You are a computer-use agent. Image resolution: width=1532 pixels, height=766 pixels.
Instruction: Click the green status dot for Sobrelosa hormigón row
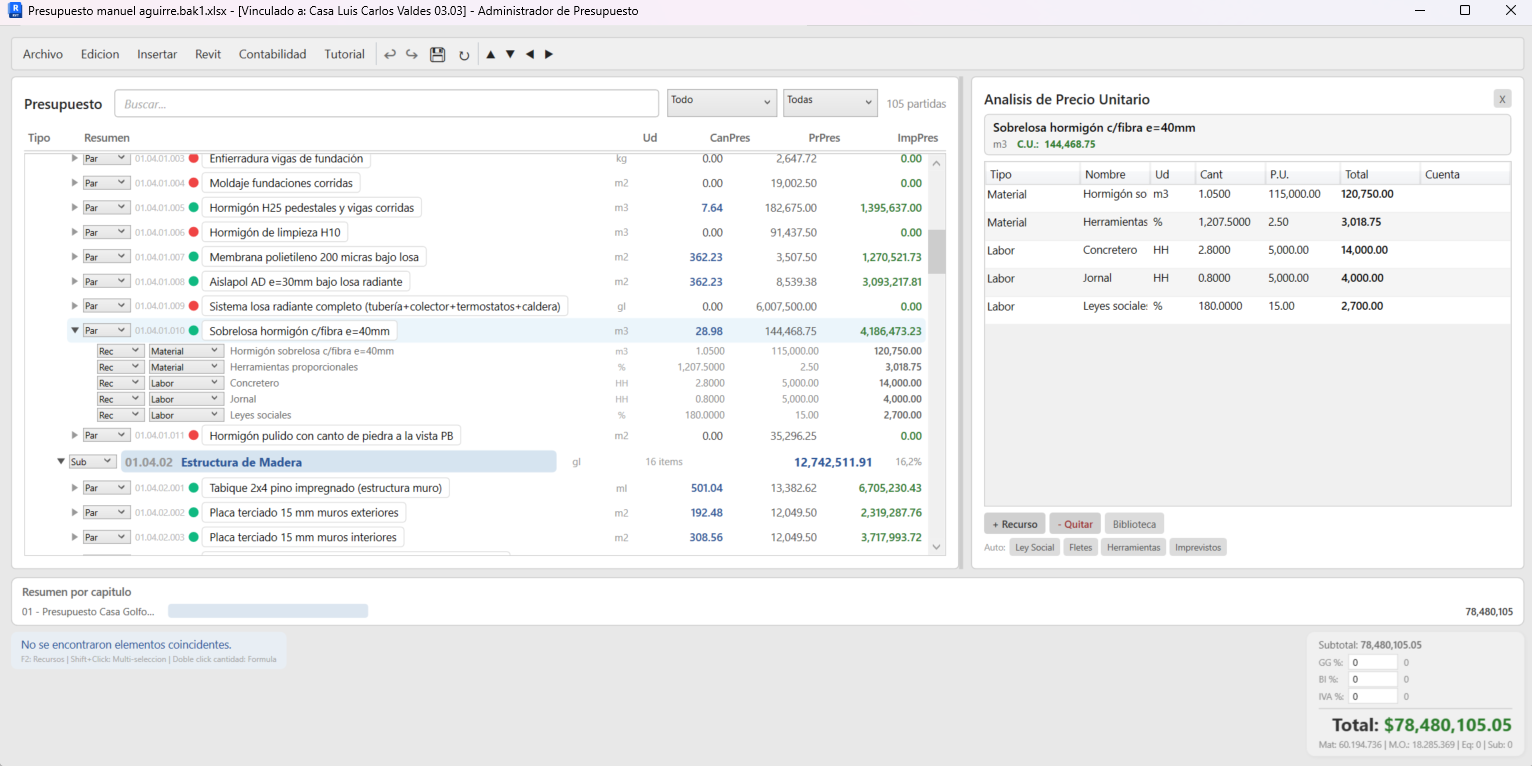[x=194, y=330]
